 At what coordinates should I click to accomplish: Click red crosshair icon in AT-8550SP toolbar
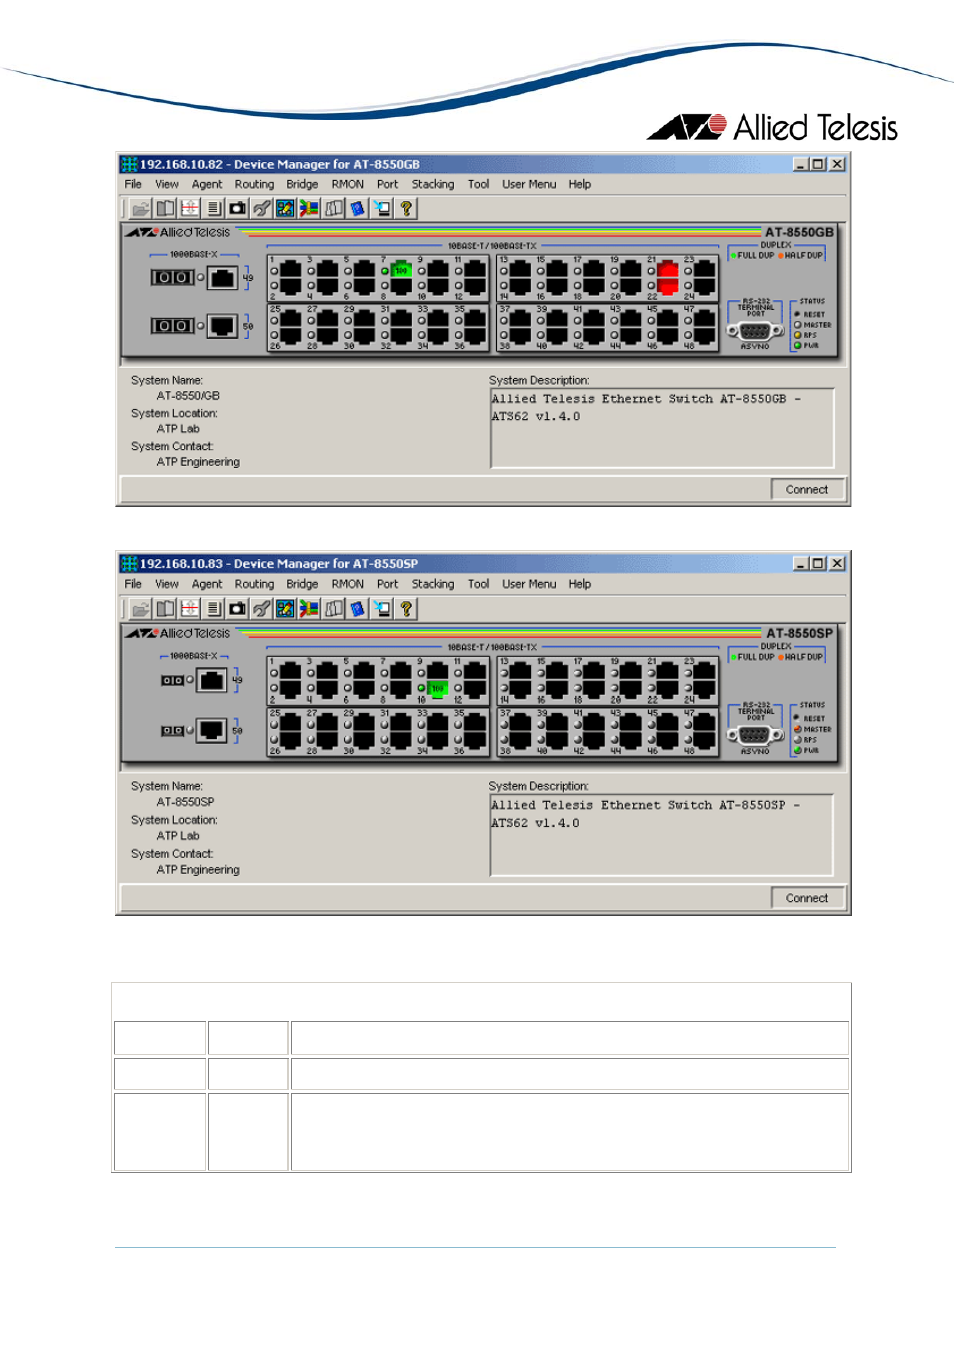click(x=189, y=608)
